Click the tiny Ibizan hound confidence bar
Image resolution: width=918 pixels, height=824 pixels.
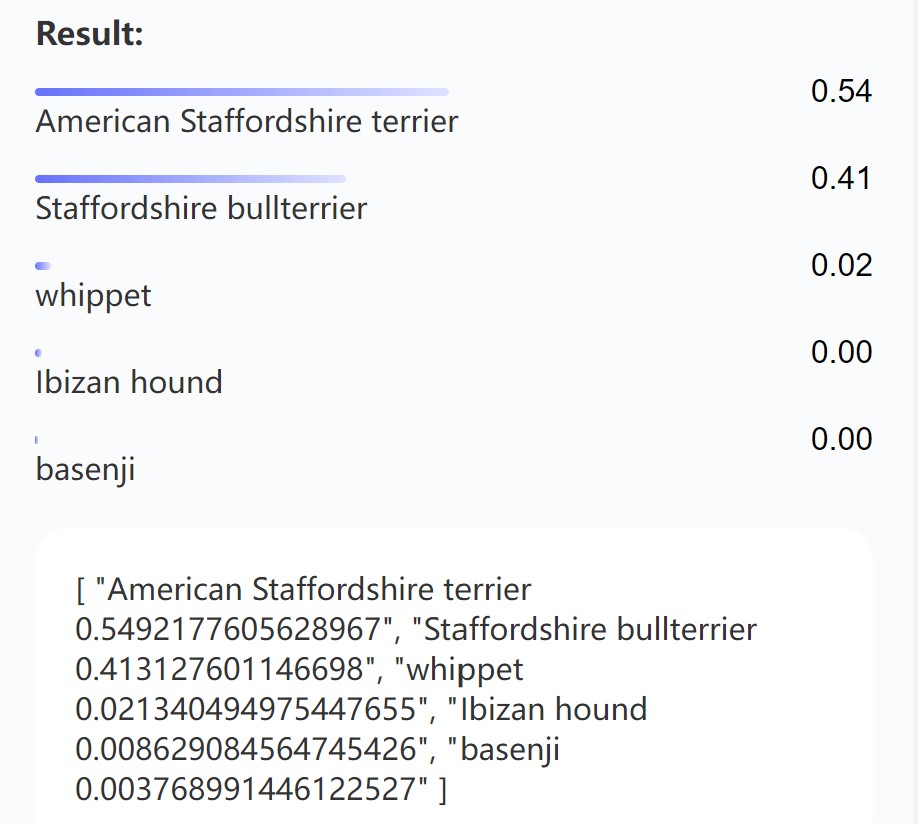pos(38,353)
